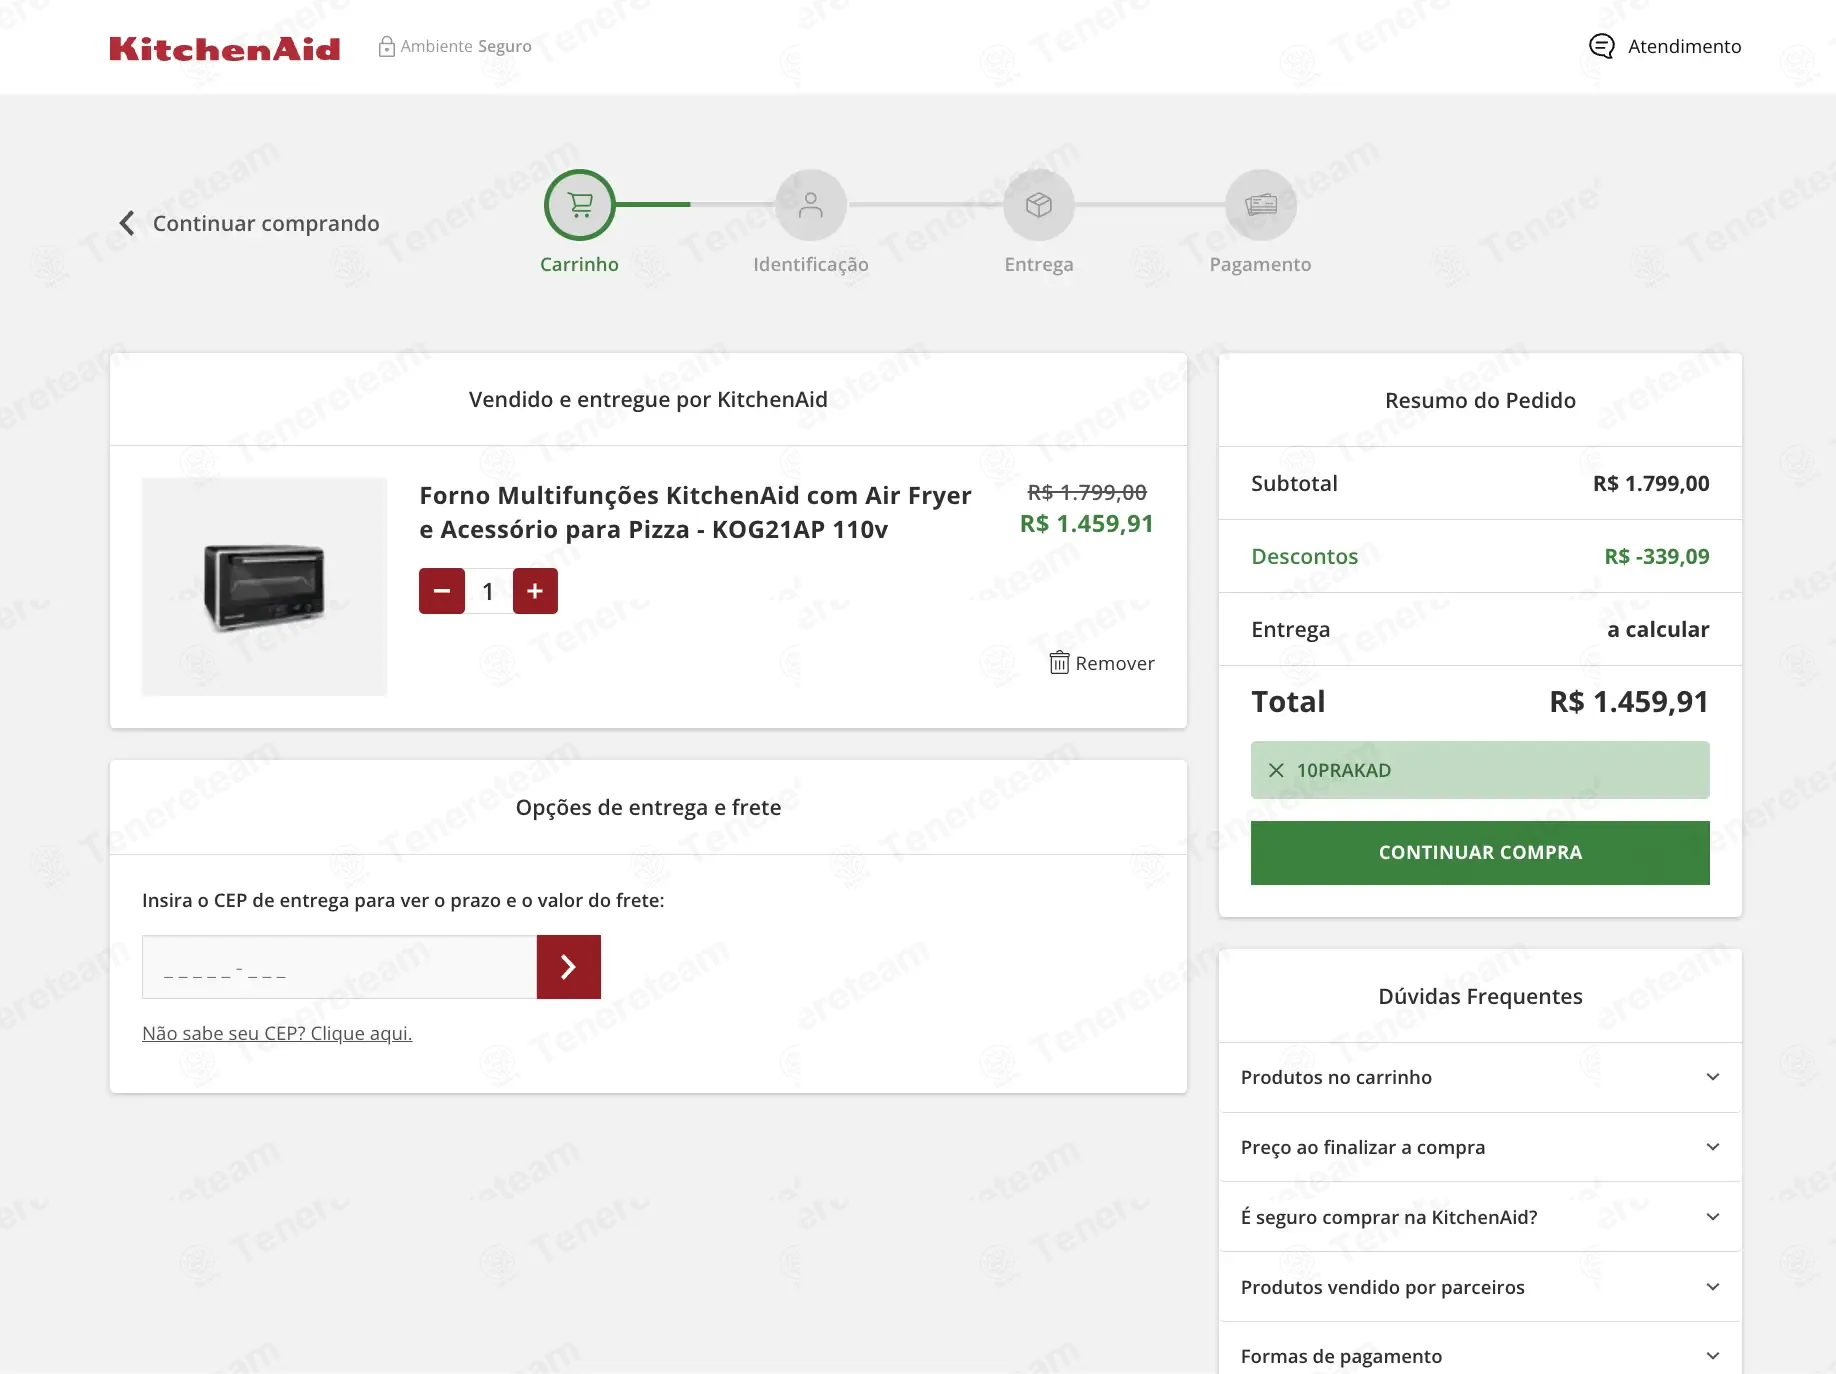Click the 'Resumo do Pedido' heading

tap(1480, 400)
